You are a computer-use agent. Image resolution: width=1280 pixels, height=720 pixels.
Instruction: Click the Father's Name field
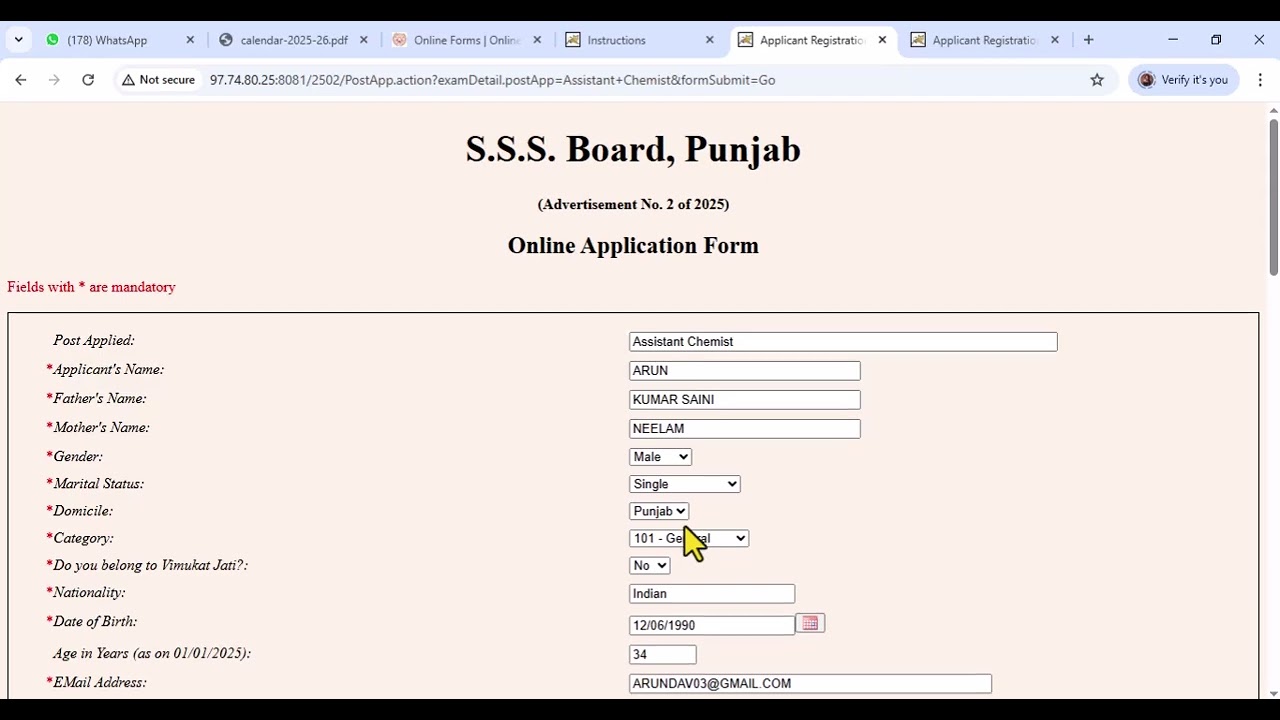pos(745,400)
